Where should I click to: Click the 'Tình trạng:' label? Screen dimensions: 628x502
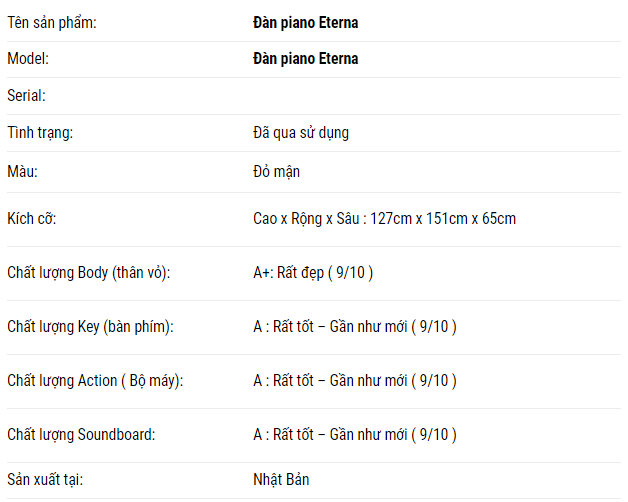click(40, 132)
